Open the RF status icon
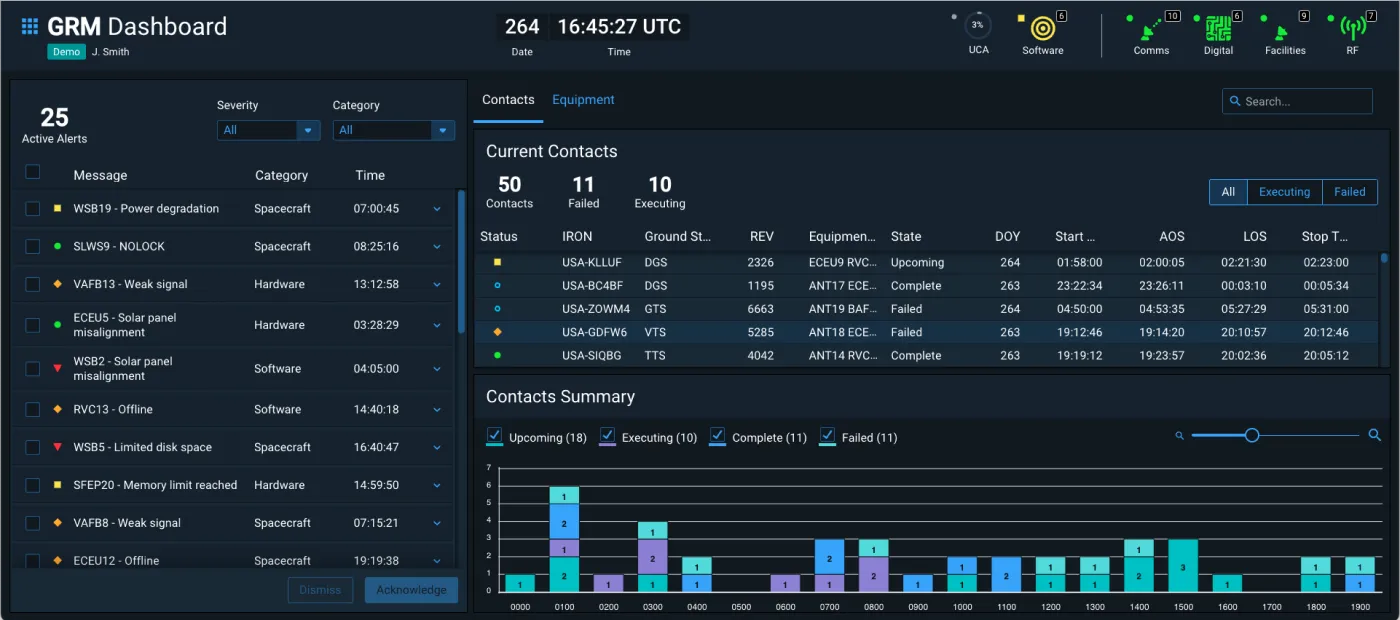This screenshot has height=620, width=1400. (1352, 30)
